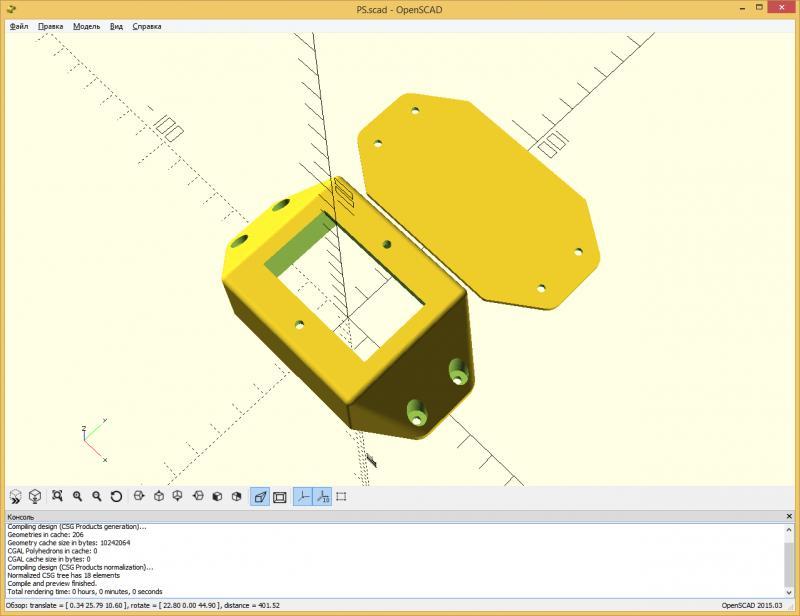800x616 pixels.
Task: Close the Консоль panel
Action: pos(789,516)
